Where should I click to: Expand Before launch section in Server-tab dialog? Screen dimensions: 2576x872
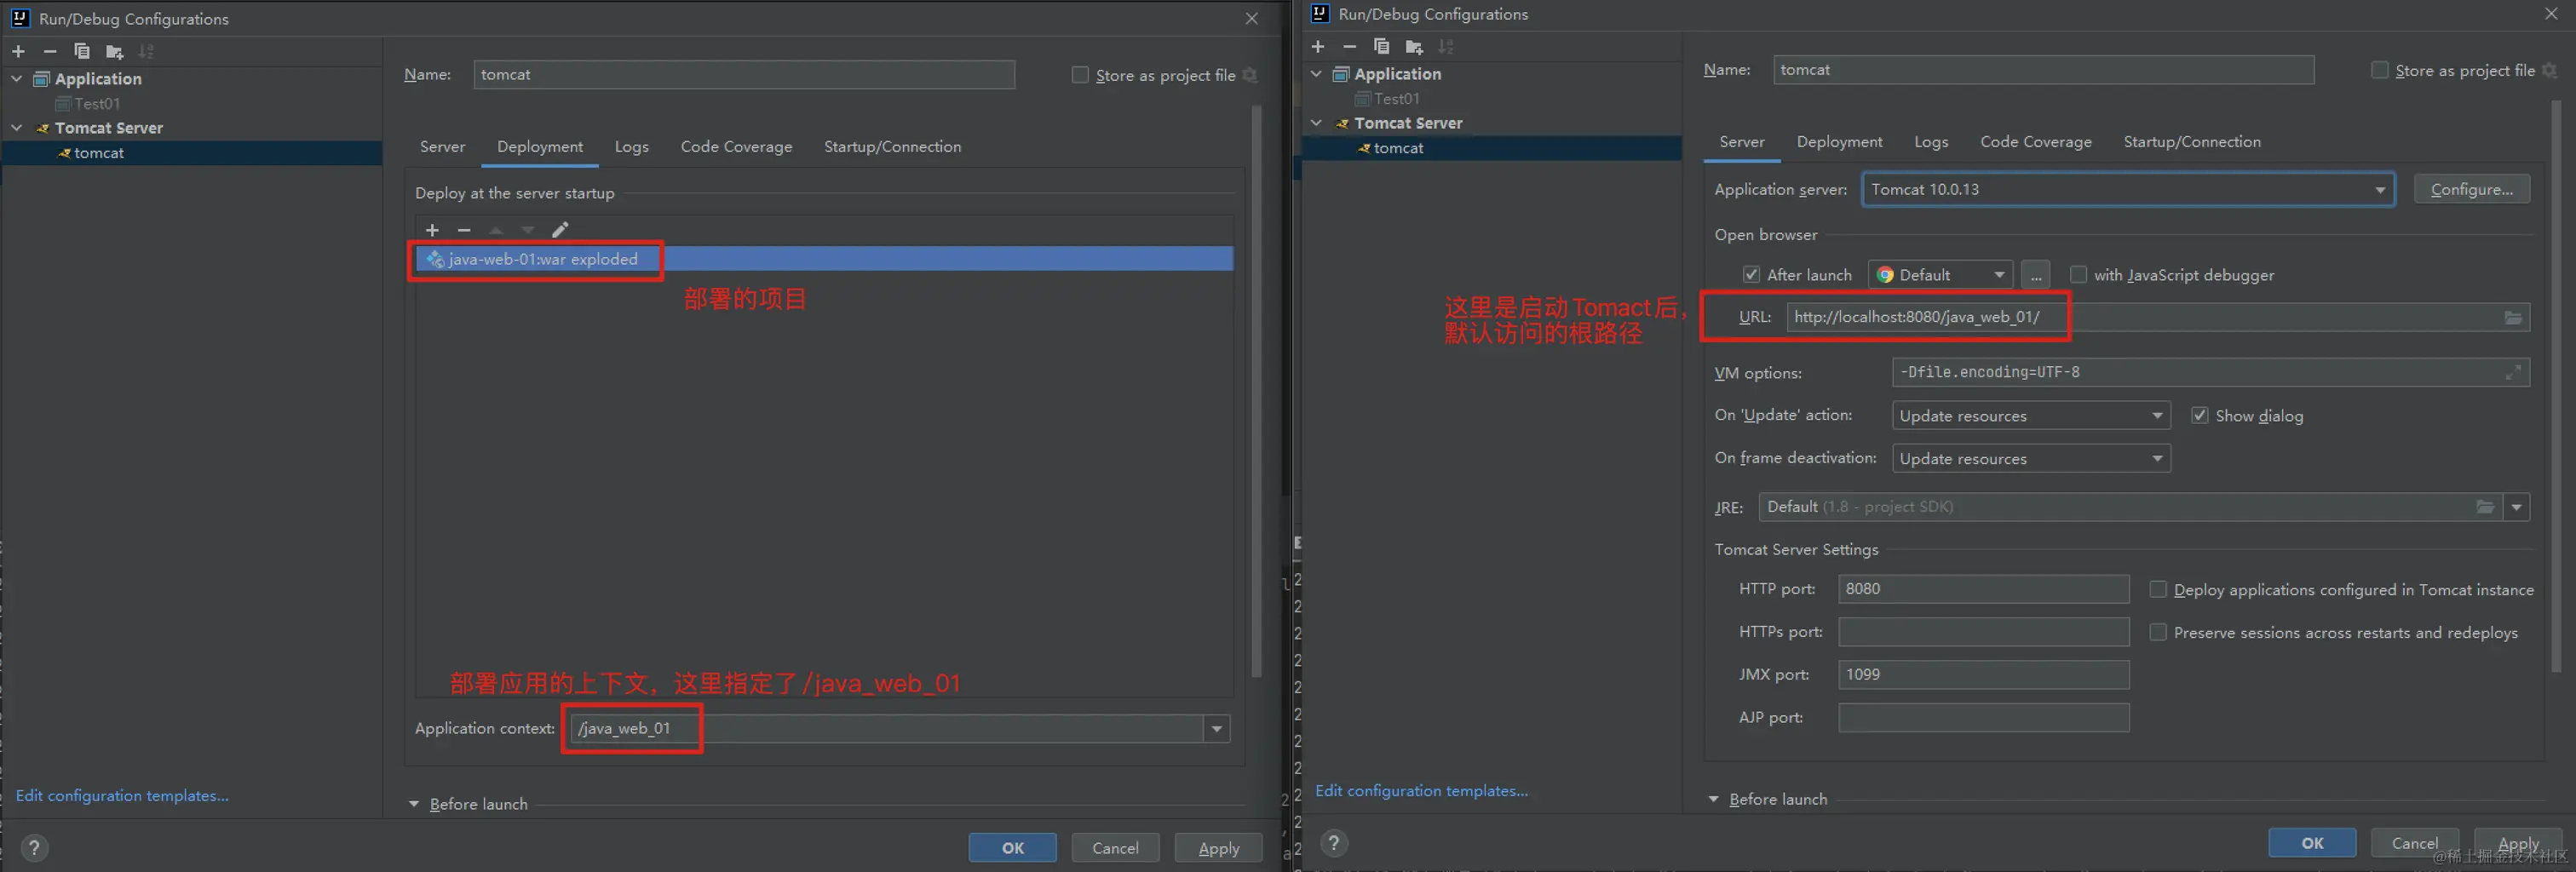(1713, 799)
